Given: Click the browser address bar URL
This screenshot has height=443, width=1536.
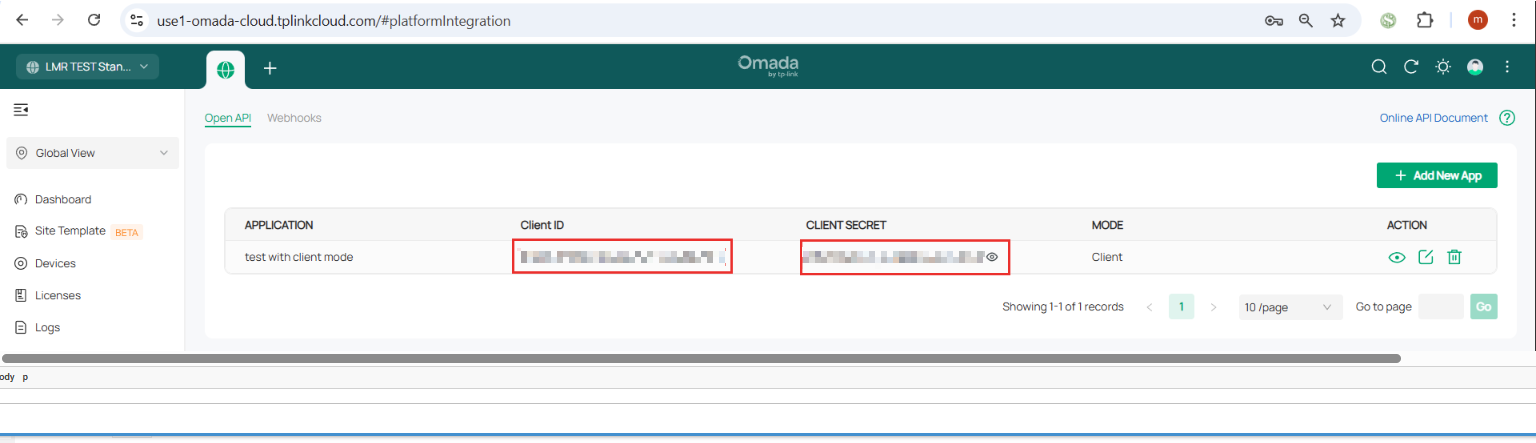Looking at the screenshot, I should 334,20.
